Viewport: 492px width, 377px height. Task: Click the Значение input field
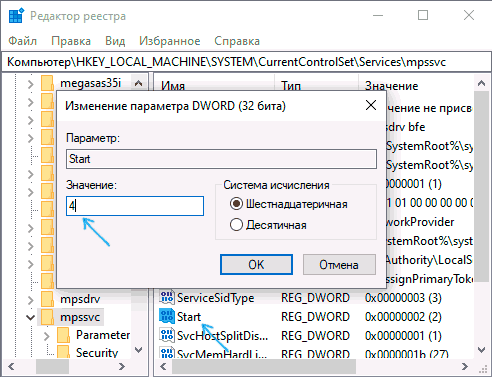pyautogui.click(x=135, y=206)
